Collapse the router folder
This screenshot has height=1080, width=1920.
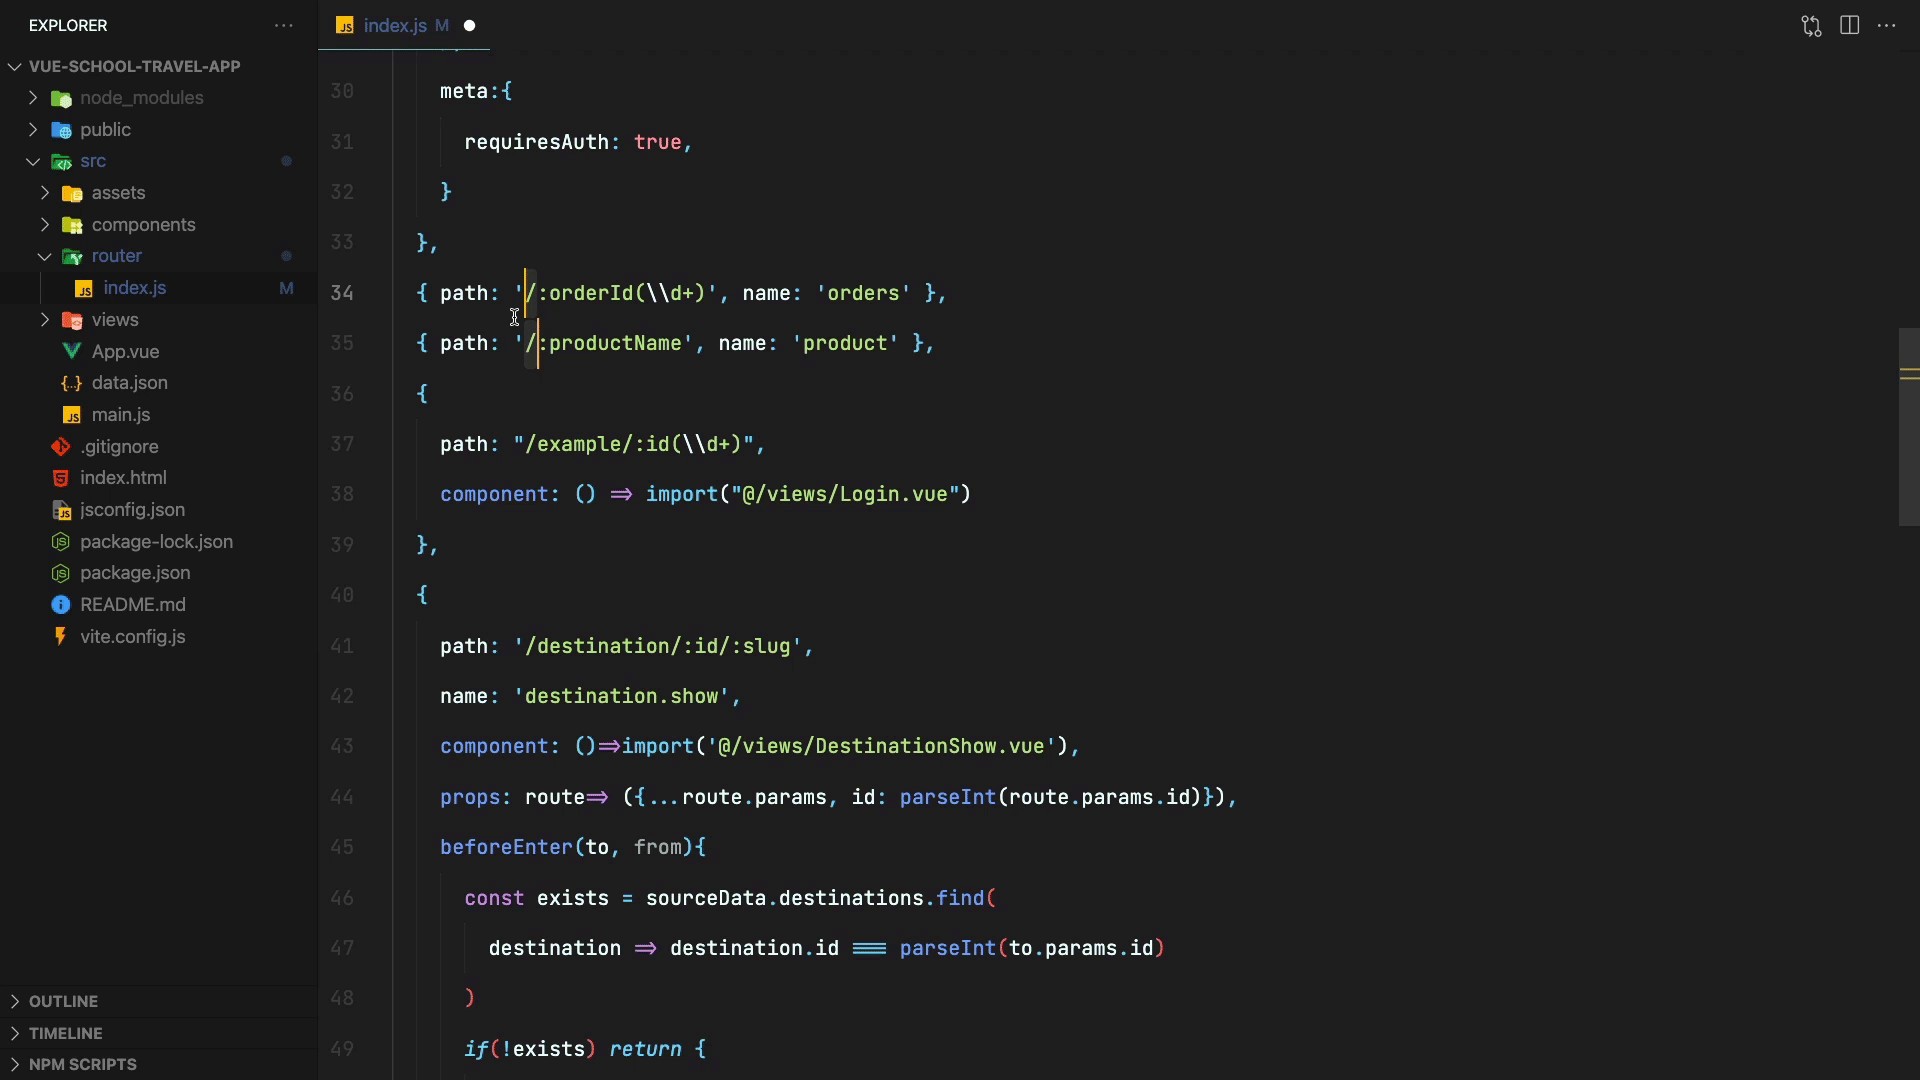(x=45, y=256)
